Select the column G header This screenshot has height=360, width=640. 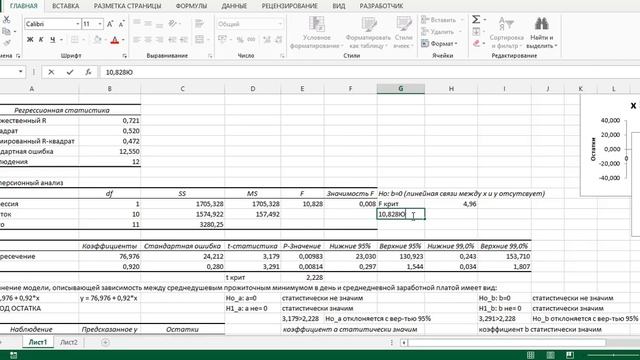[x=400, y=89]
